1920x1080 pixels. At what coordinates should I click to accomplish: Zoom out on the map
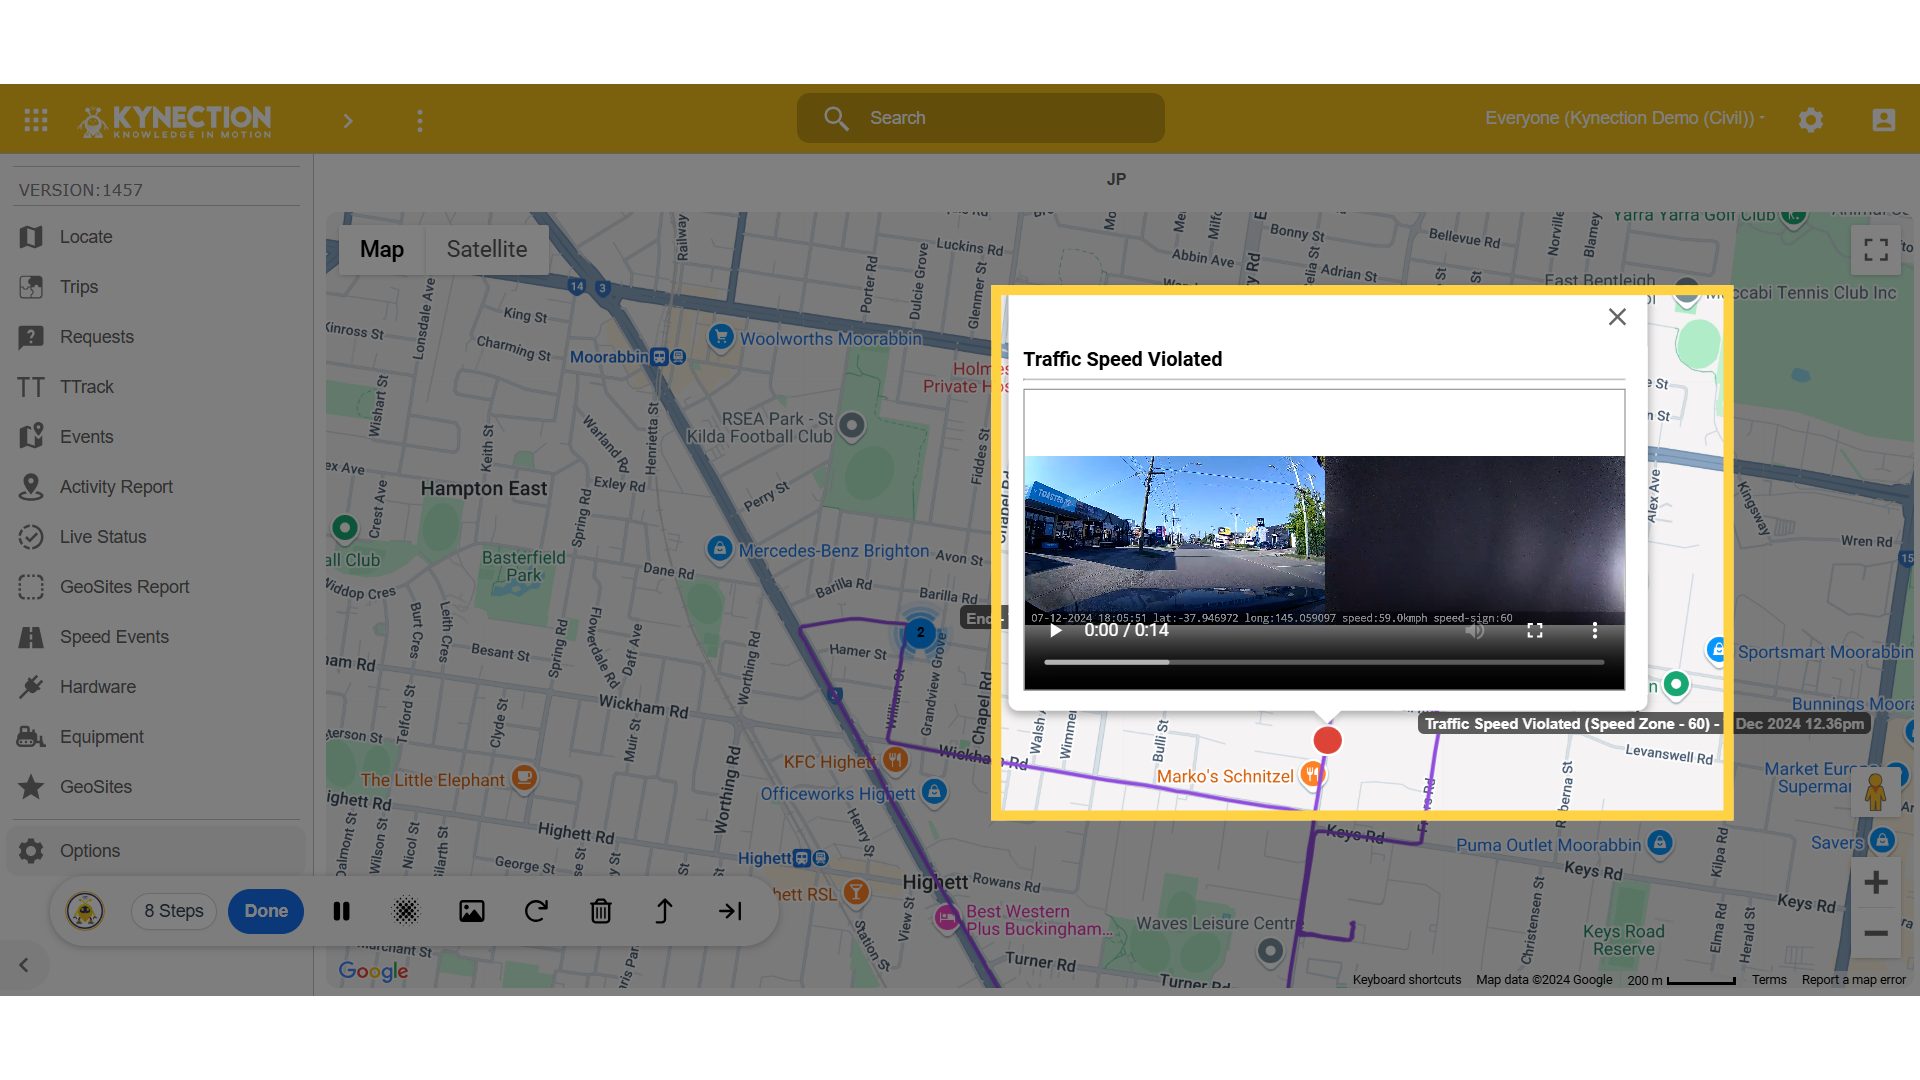click(x=1876, y=934)
